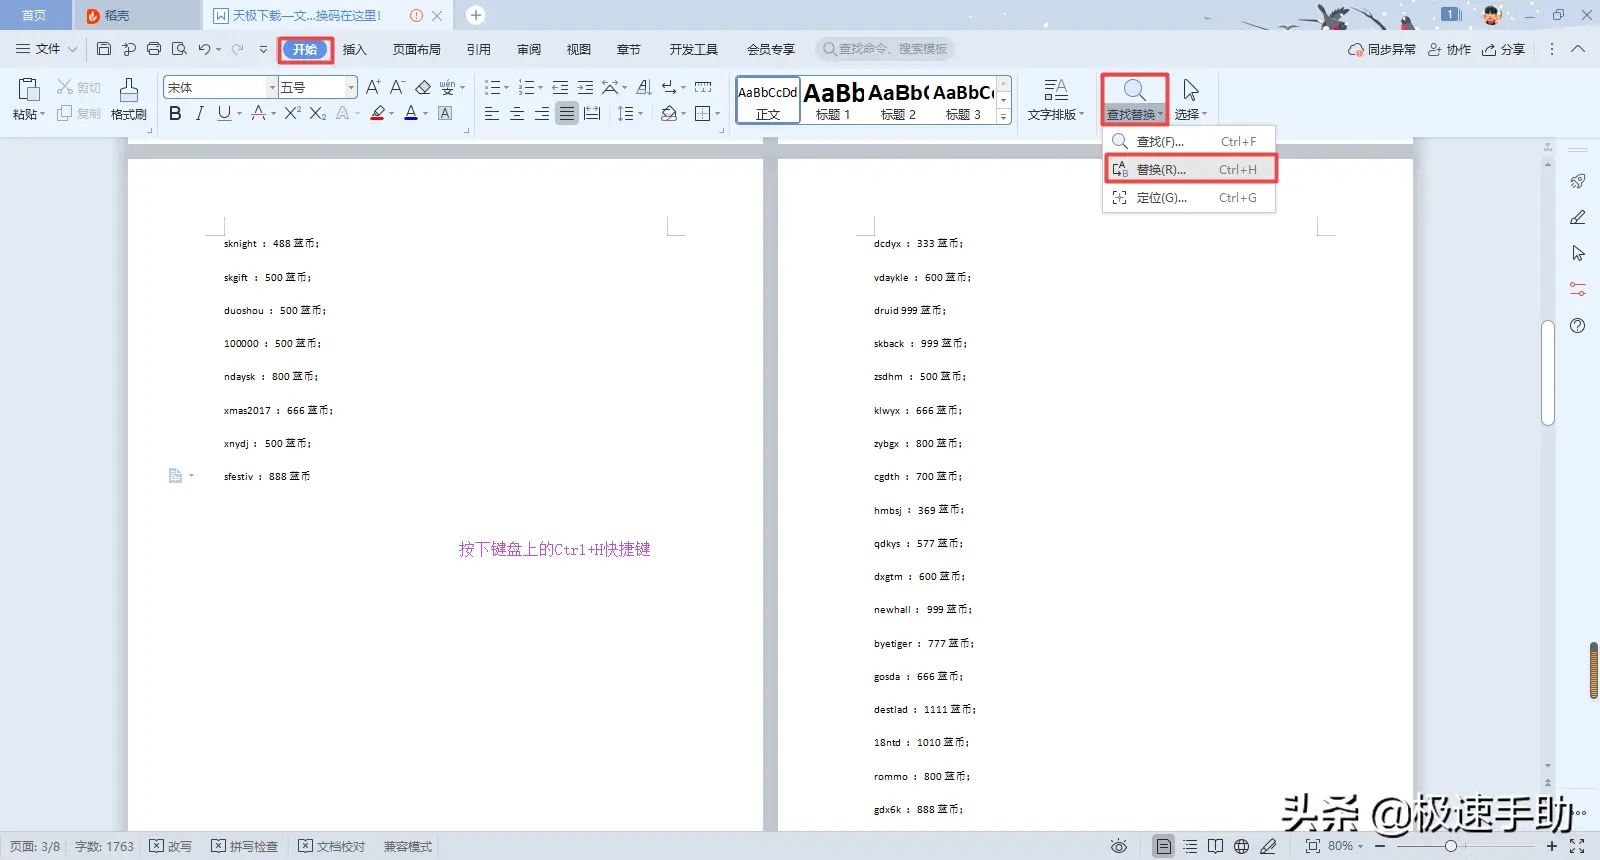Screen dimensions: 1600x860
Task: Apply the 标题 1 heading style
Action: click(x=833, y=100)
